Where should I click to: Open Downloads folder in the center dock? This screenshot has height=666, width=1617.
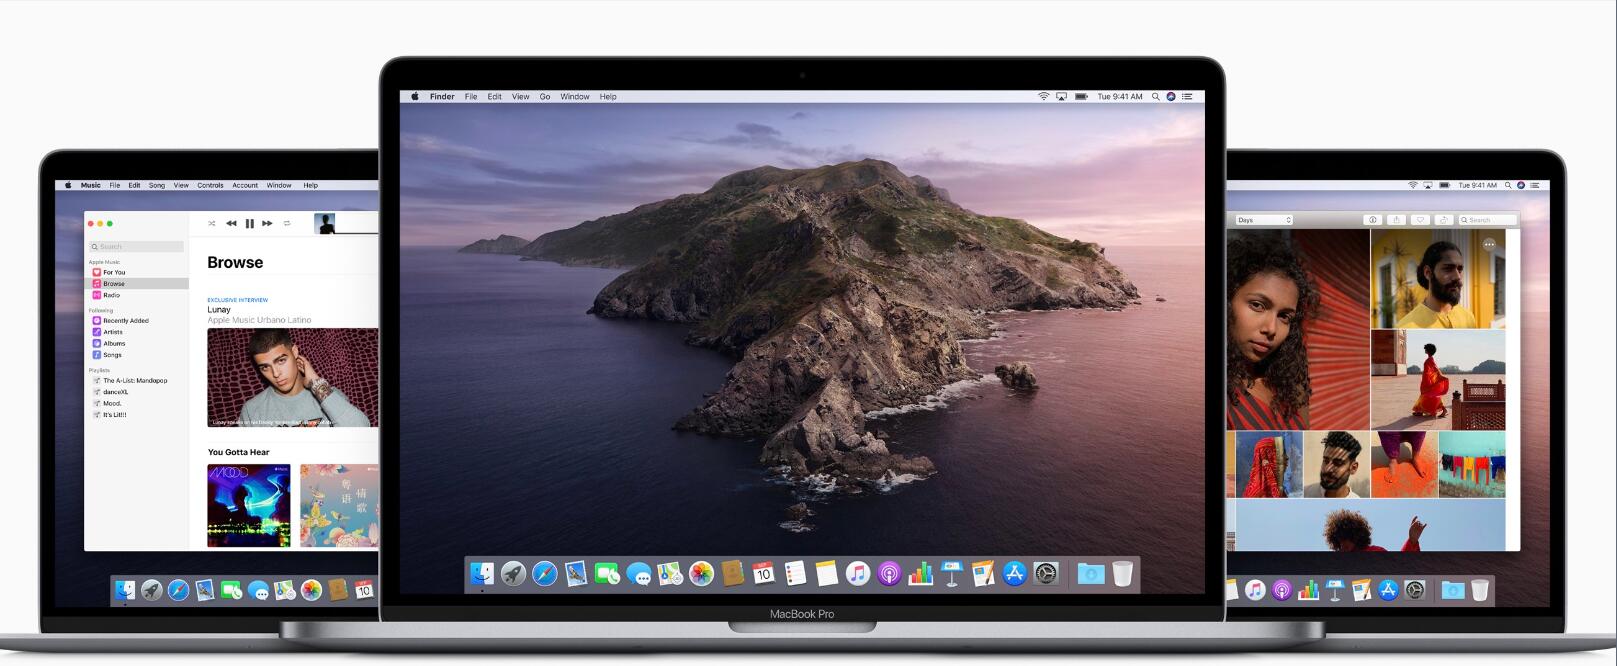click(x=1091, y=574)
